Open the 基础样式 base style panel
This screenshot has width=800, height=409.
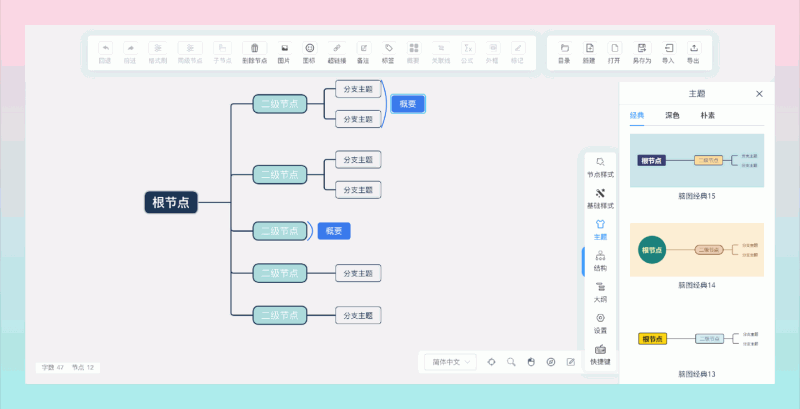(601, 199)
